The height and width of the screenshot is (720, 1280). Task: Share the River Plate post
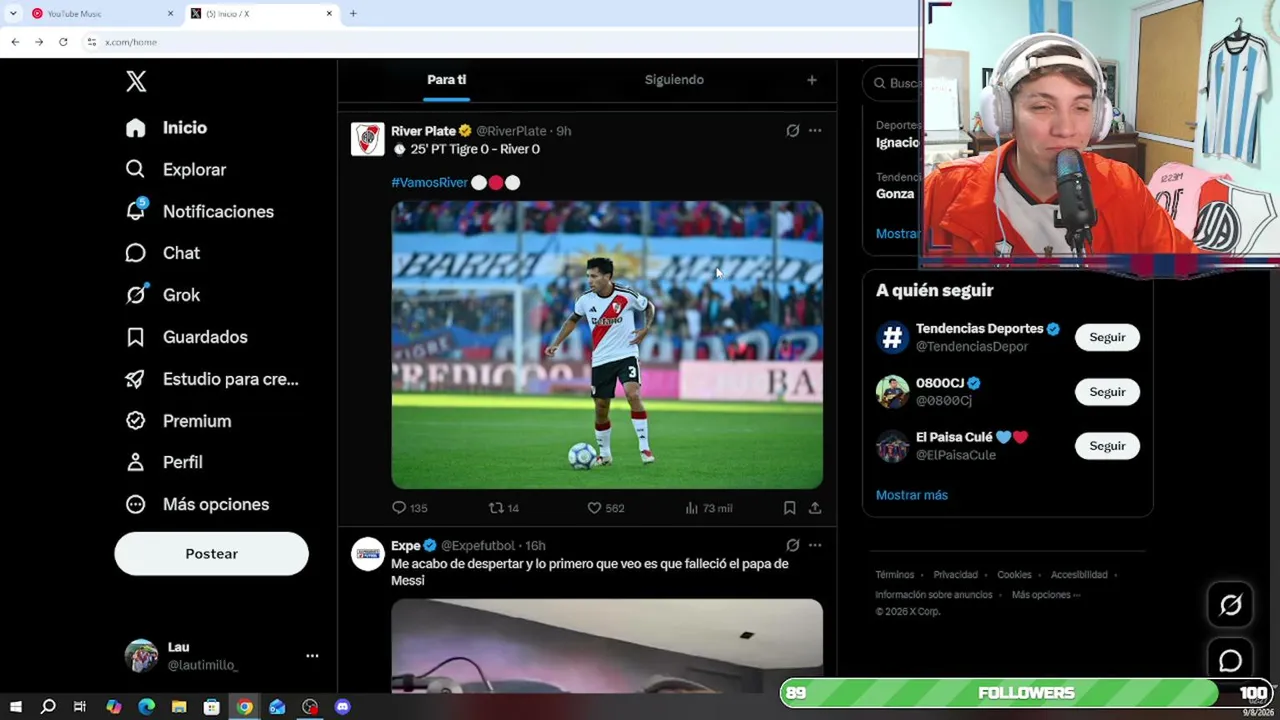click(815, 508)
